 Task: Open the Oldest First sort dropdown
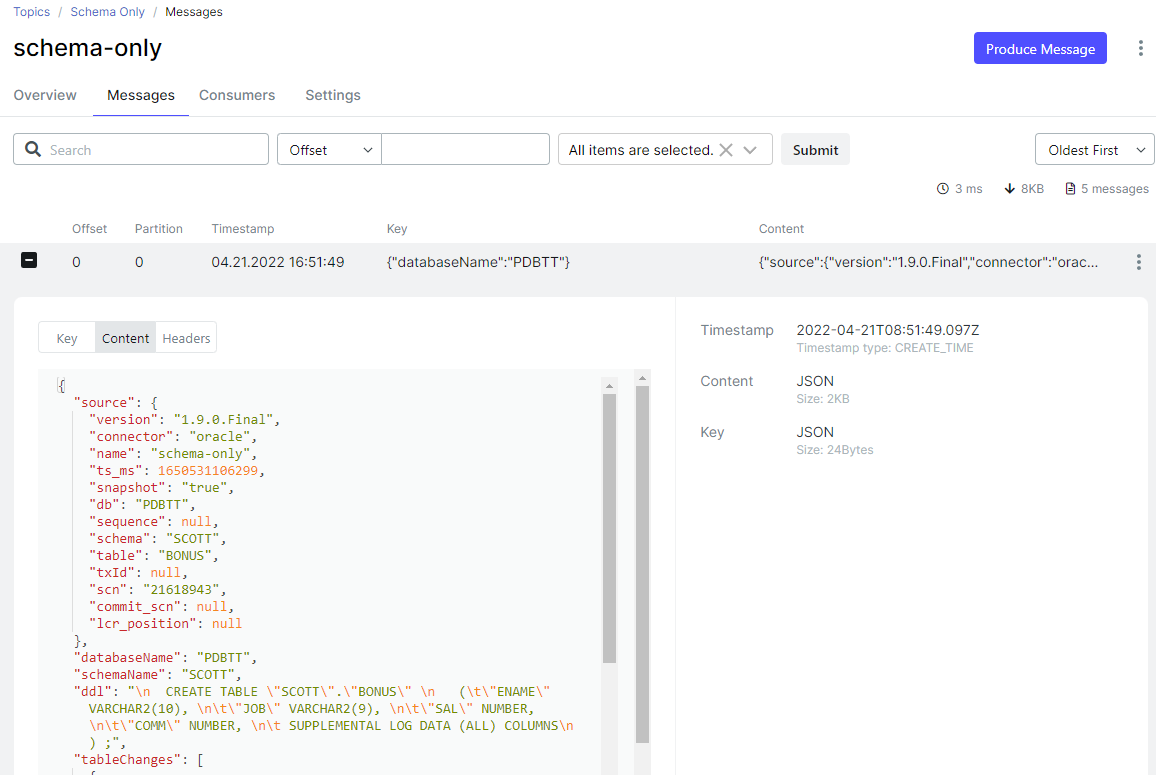click(x=1095, y=150)
